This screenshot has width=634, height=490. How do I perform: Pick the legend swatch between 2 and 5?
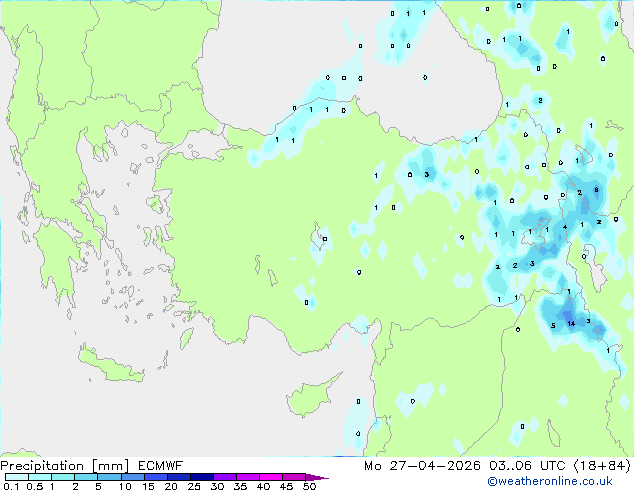pyautogui.click(x=86, y=477)
